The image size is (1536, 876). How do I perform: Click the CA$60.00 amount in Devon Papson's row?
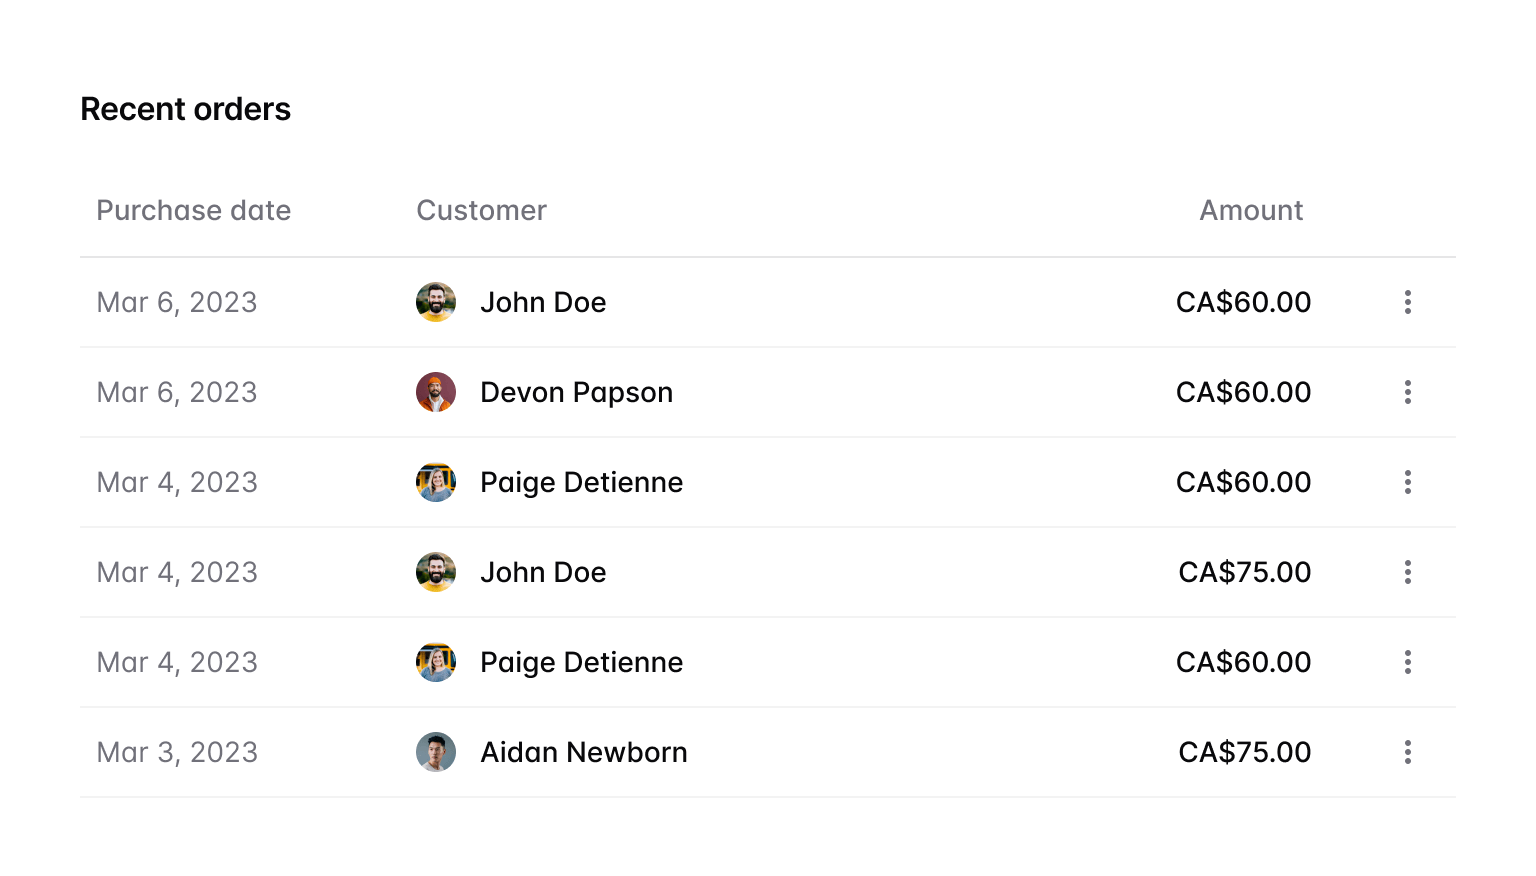(1243, 392)
